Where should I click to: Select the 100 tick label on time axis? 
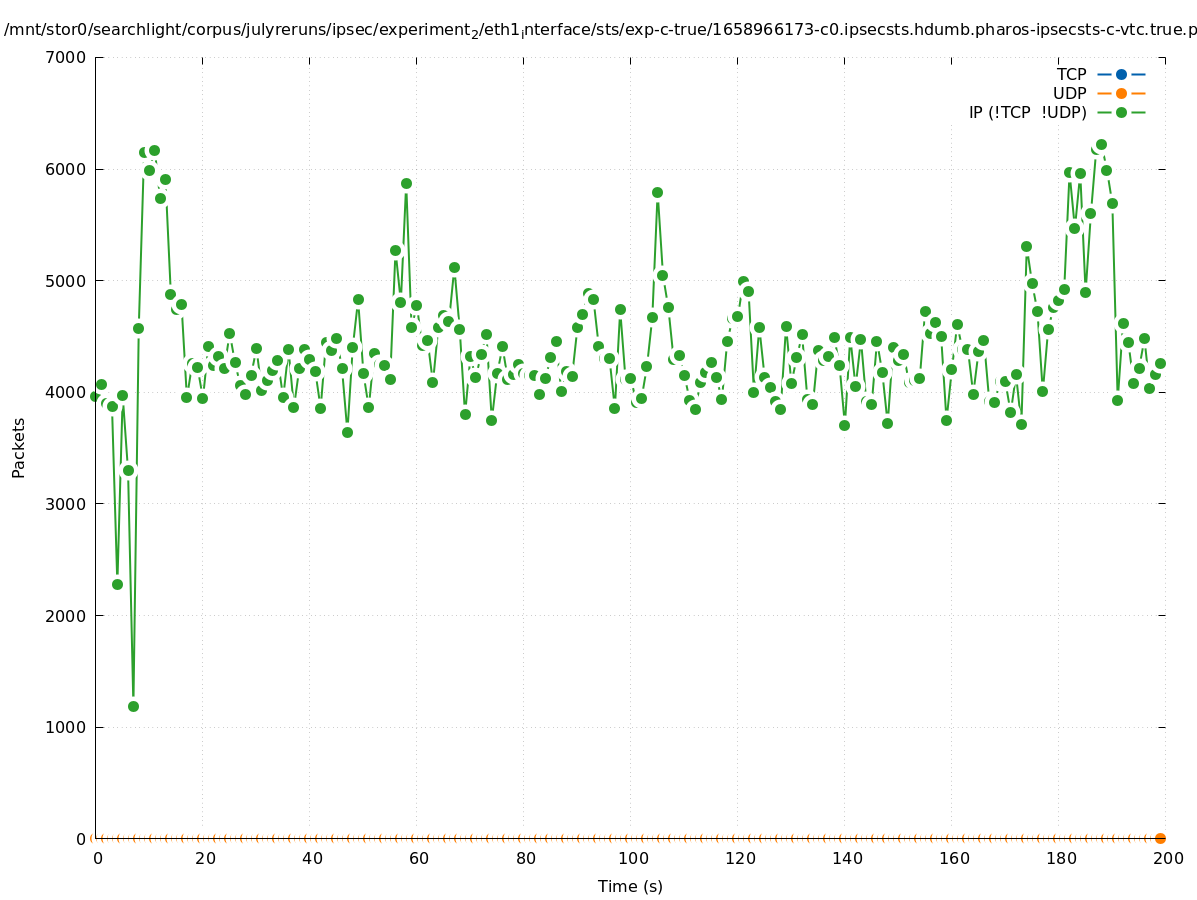click(632, 858)
